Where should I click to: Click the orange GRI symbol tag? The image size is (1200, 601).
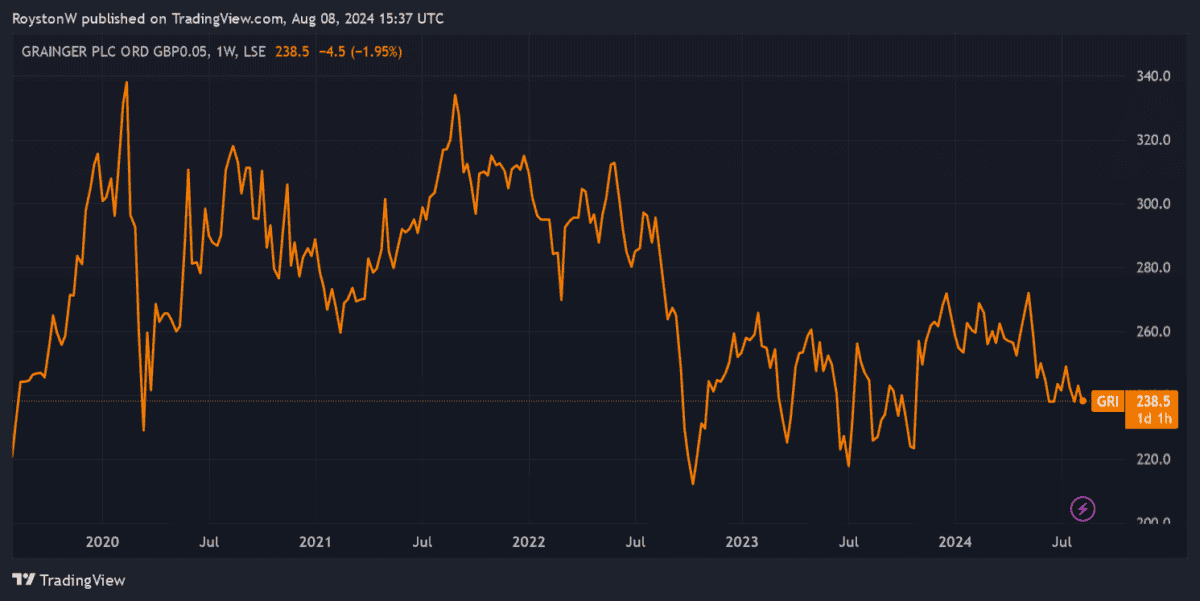[x=1108, y=401]
